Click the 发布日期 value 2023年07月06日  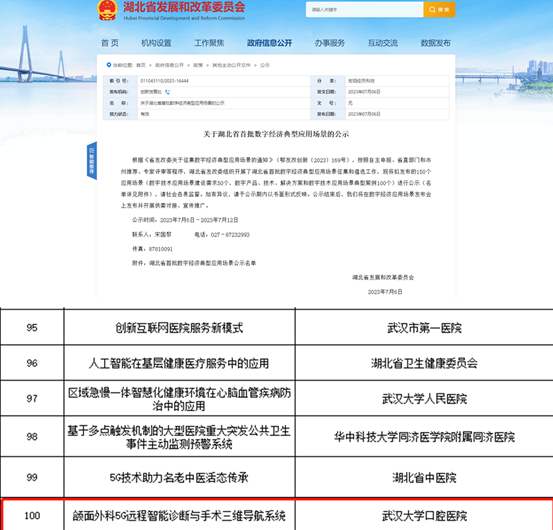point(364,114)
